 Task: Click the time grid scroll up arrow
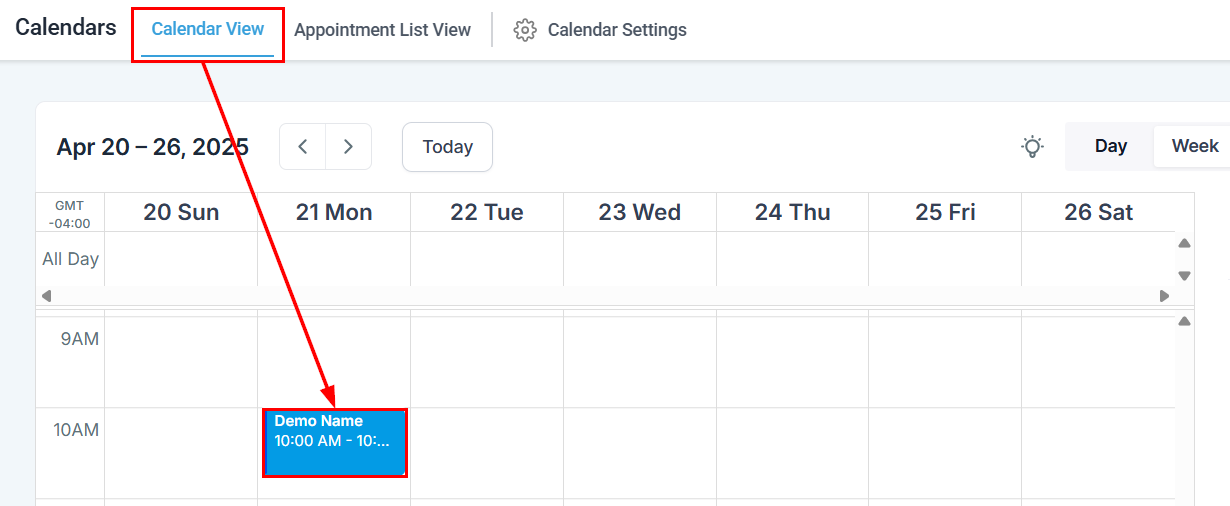pyautogui.click(x=1184, y=321)
